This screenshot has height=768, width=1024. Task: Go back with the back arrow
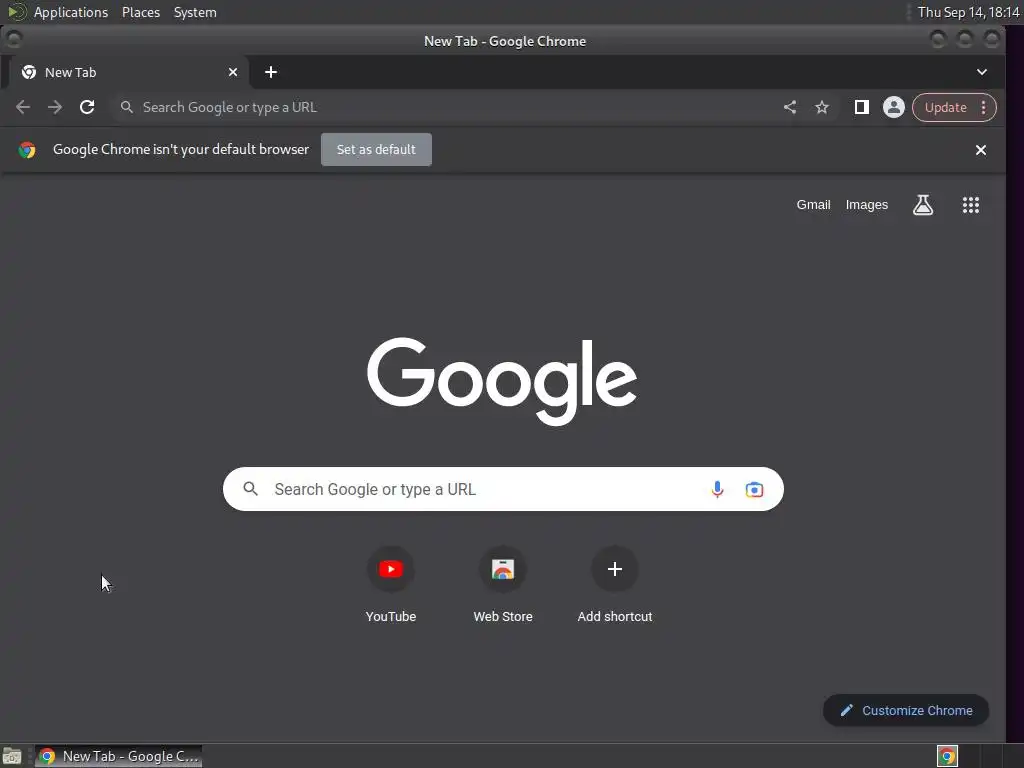pos(23,107)
